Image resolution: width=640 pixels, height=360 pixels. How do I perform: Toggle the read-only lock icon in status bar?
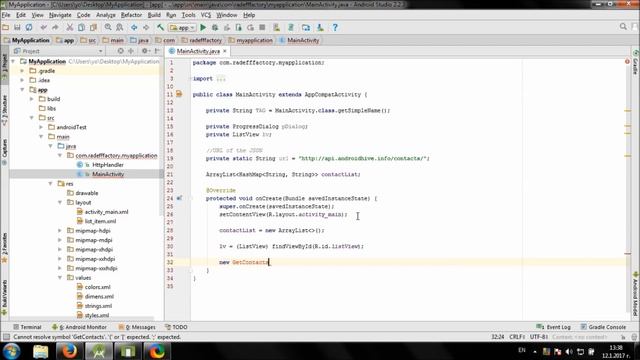(x=623, y=337)
